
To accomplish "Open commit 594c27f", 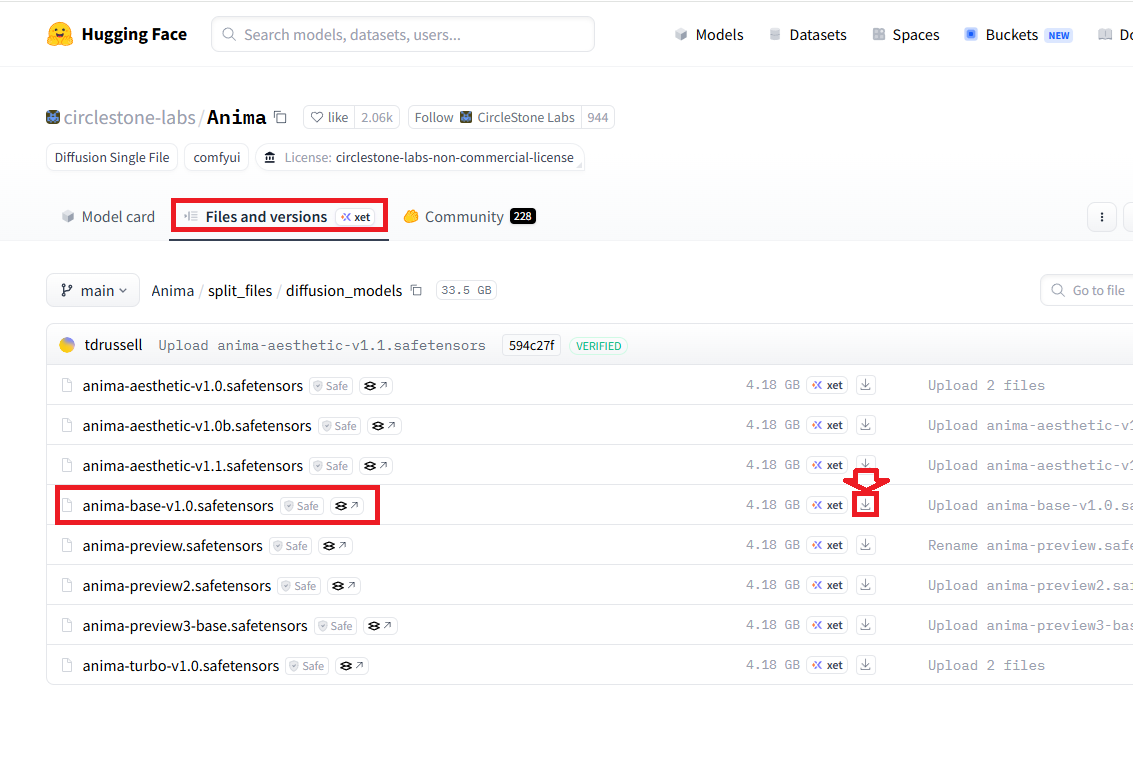I will pyautogui.click(x=531, y=346).
